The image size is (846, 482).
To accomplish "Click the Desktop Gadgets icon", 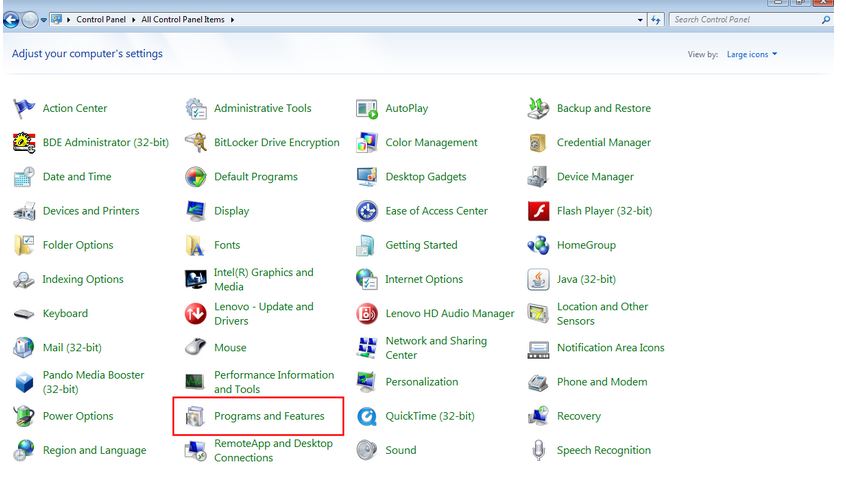I will [367, 177].
